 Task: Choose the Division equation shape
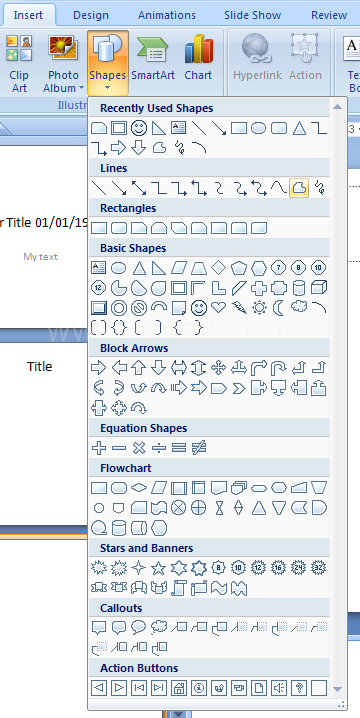click(158, 448)
